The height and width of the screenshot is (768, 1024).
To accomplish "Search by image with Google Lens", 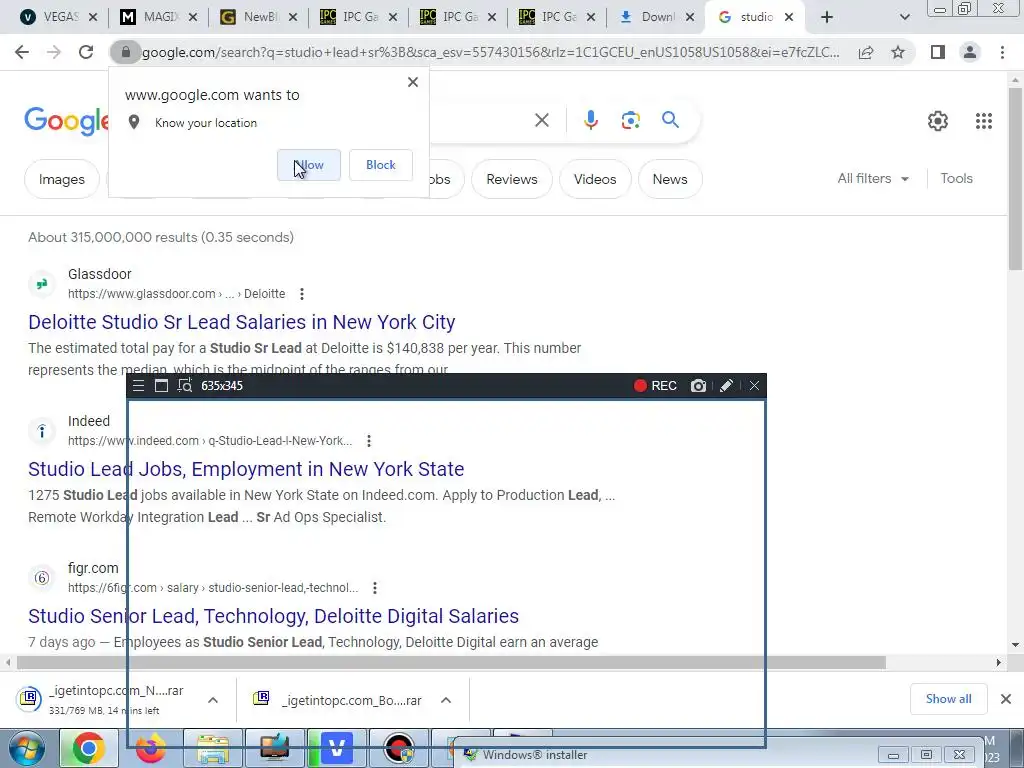I will coord(630,120).
